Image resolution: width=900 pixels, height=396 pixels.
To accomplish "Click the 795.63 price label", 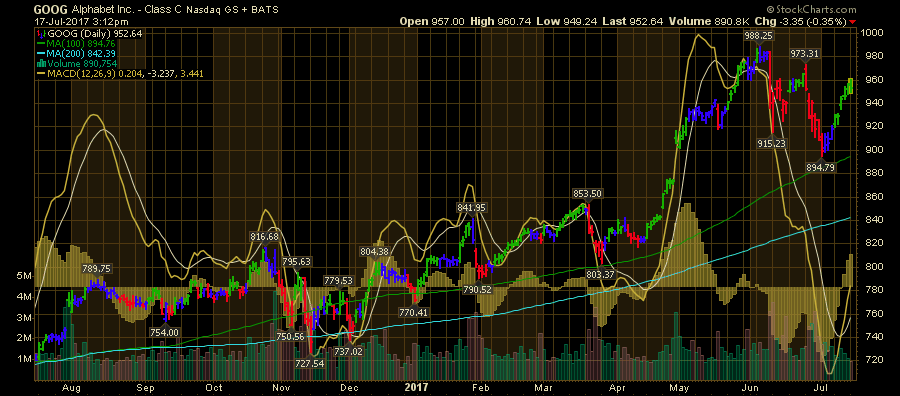I will (296, 262).
